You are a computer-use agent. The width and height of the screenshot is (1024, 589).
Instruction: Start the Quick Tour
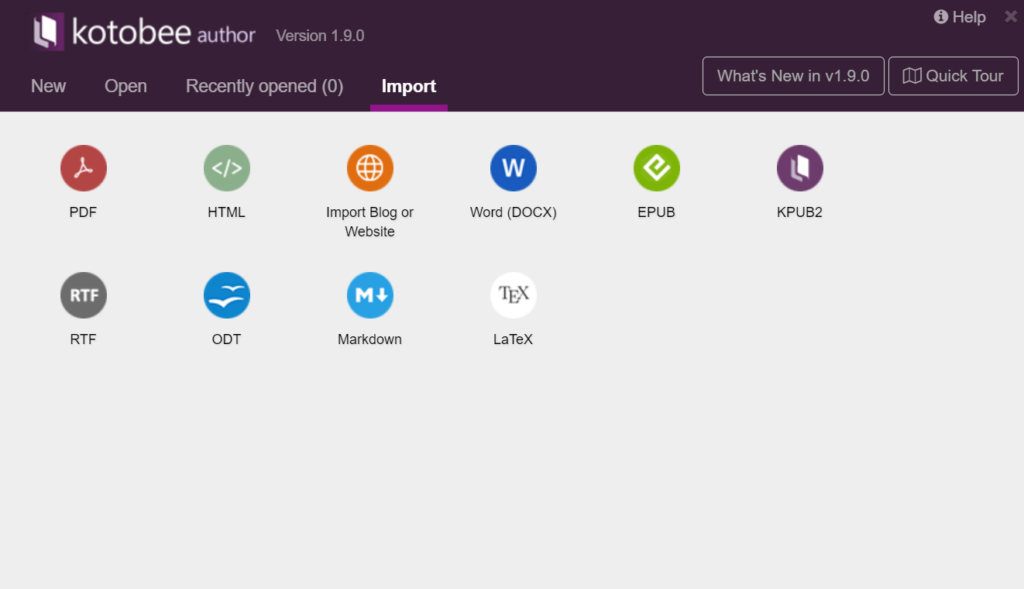click(952, 75)
